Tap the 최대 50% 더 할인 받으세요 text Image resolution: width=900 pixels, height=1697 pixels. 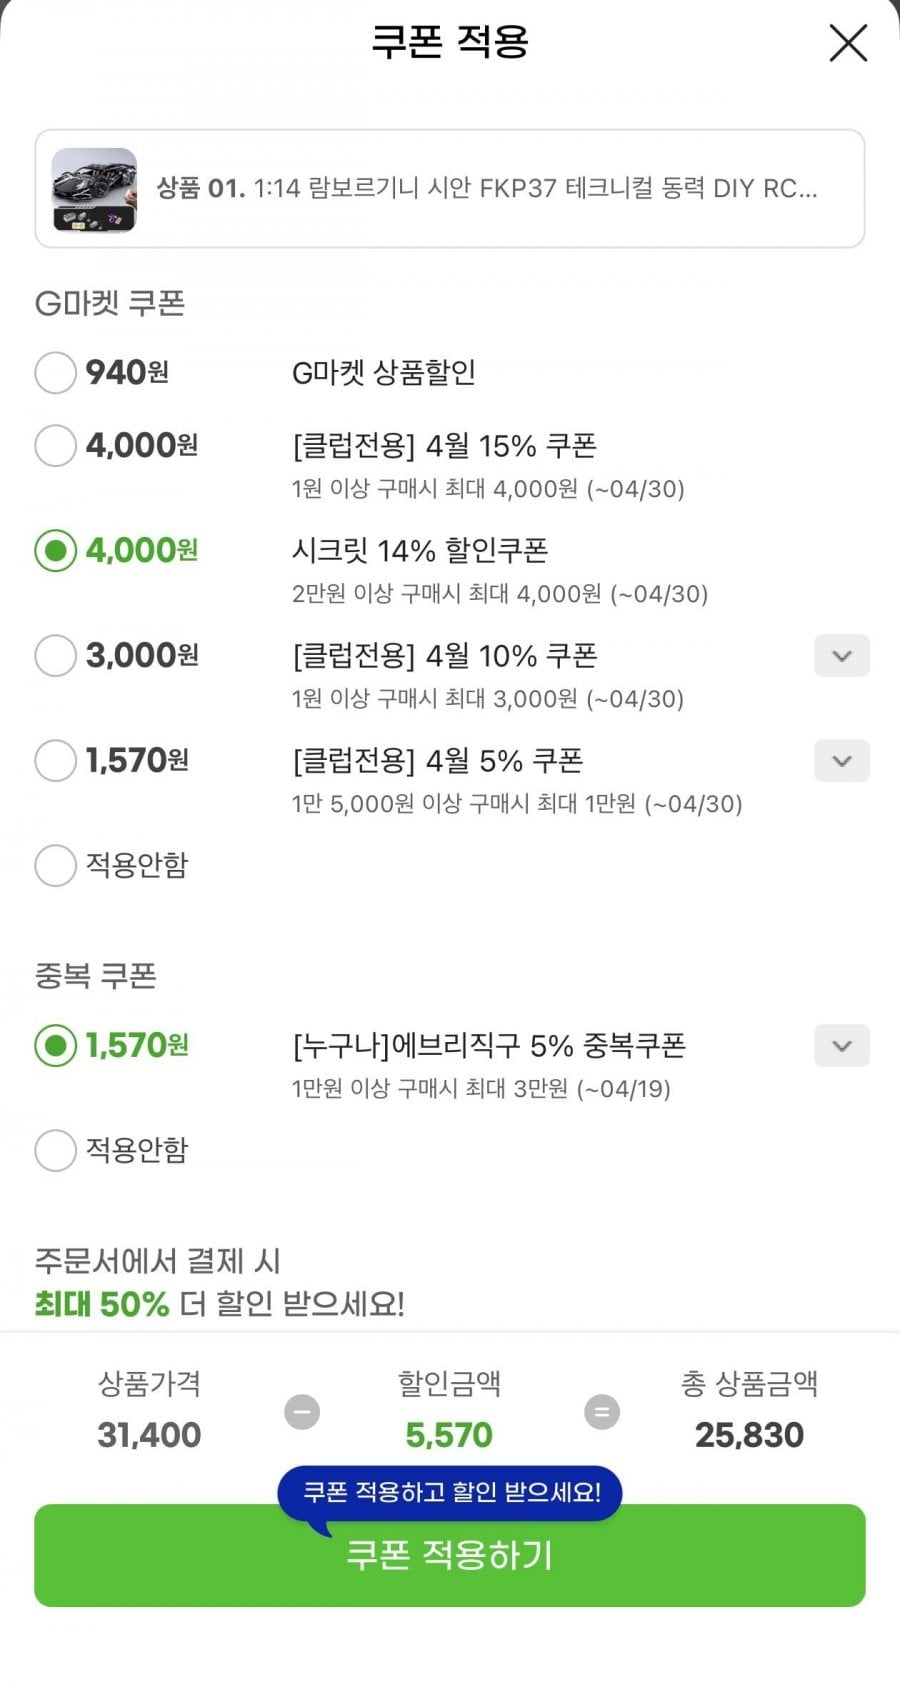[x=220, y=1304]
